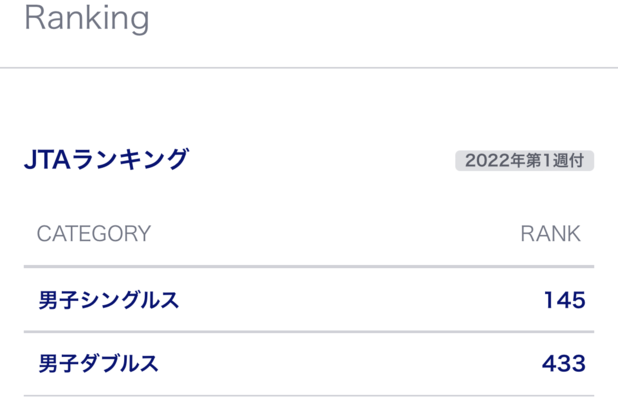Click the singles rank value 145
This screenshot has height=417, width=618.
click(x=564, y=300)
